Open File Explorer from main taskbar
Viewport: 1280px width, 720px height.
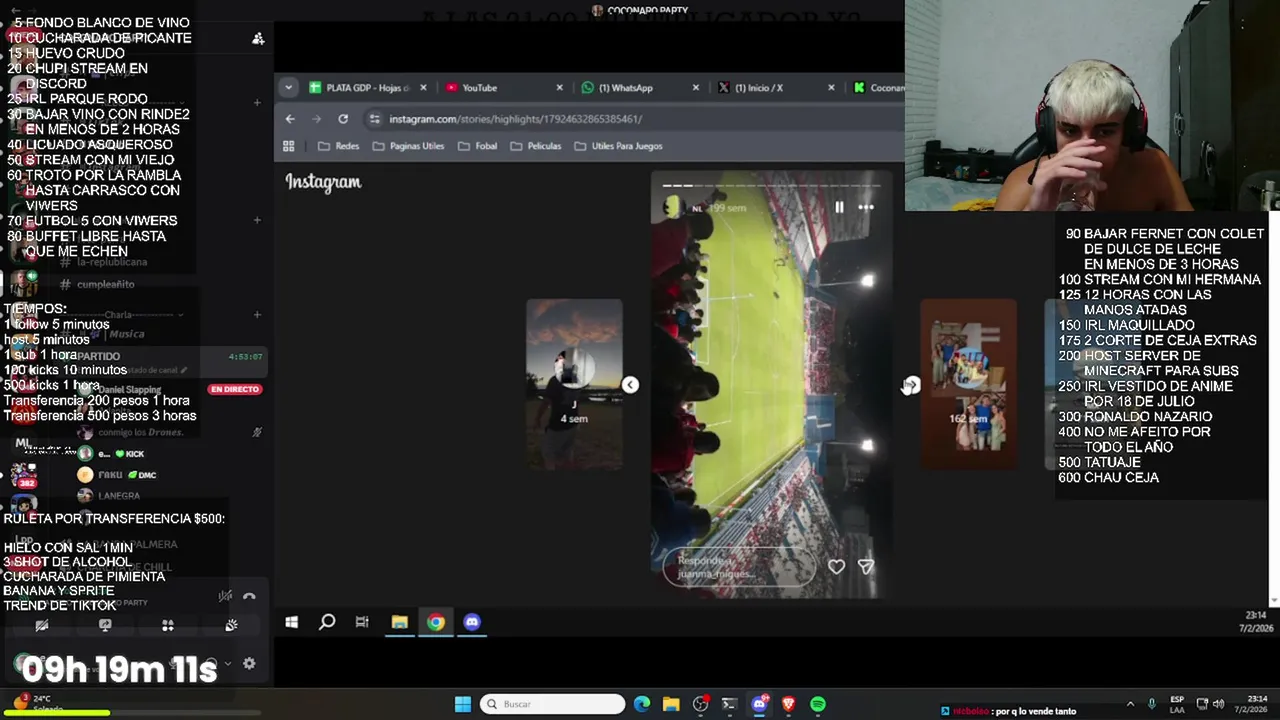click(x=671, y=704)
